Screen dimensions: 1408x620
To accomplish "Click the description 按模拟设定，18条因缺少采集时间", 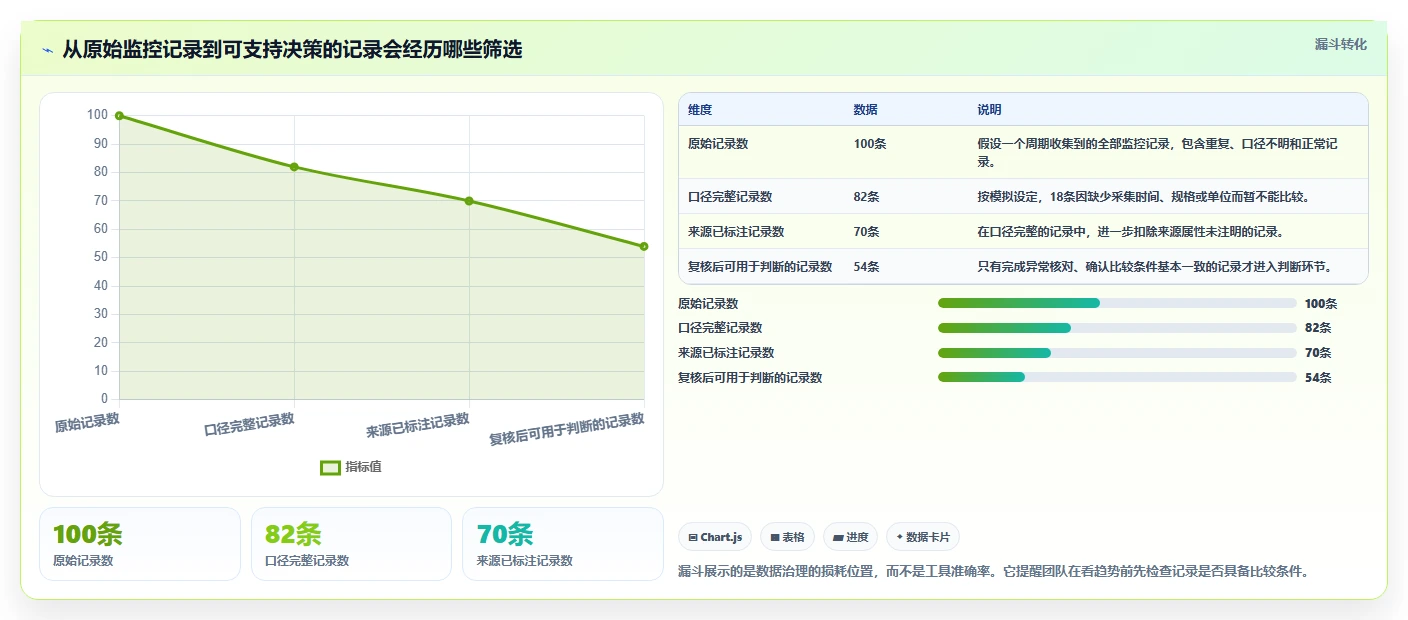I will pyautogui.click(x=1144, y=197).
